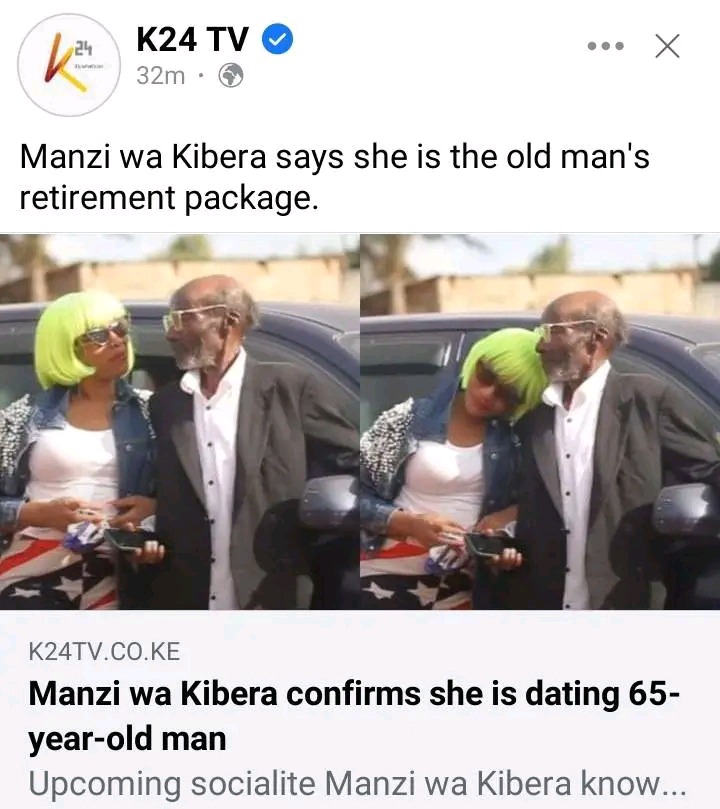Open headline about dating 65-year-old man

click(354, 716)
